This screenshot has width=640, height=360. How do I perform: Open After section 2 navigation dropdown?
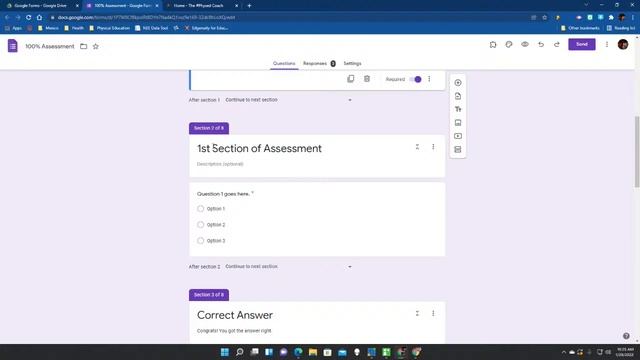pyautogui.click(x=288, y=267)
